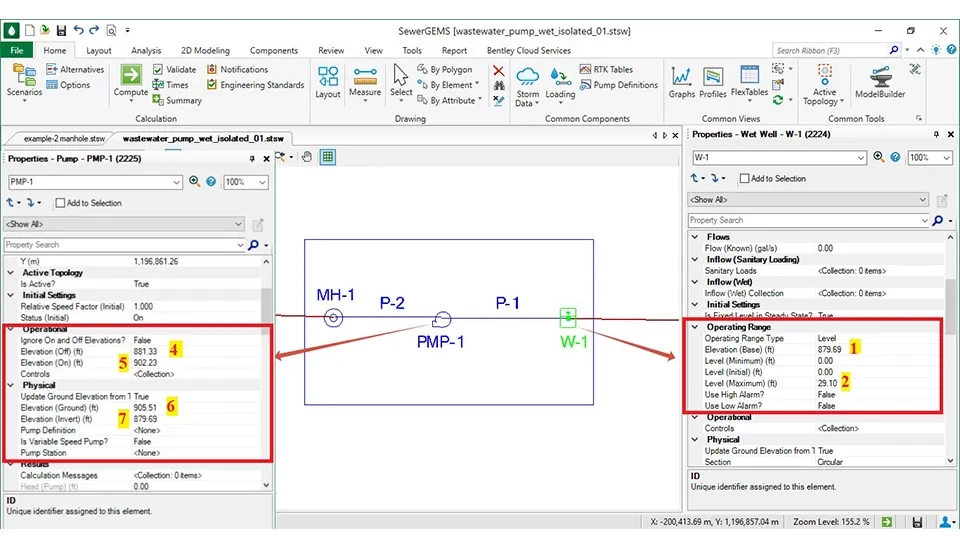Screen dimensions: 960x548
Task: Click the Property Search field in Wet Well panel
Action: [x=804, y=220]
